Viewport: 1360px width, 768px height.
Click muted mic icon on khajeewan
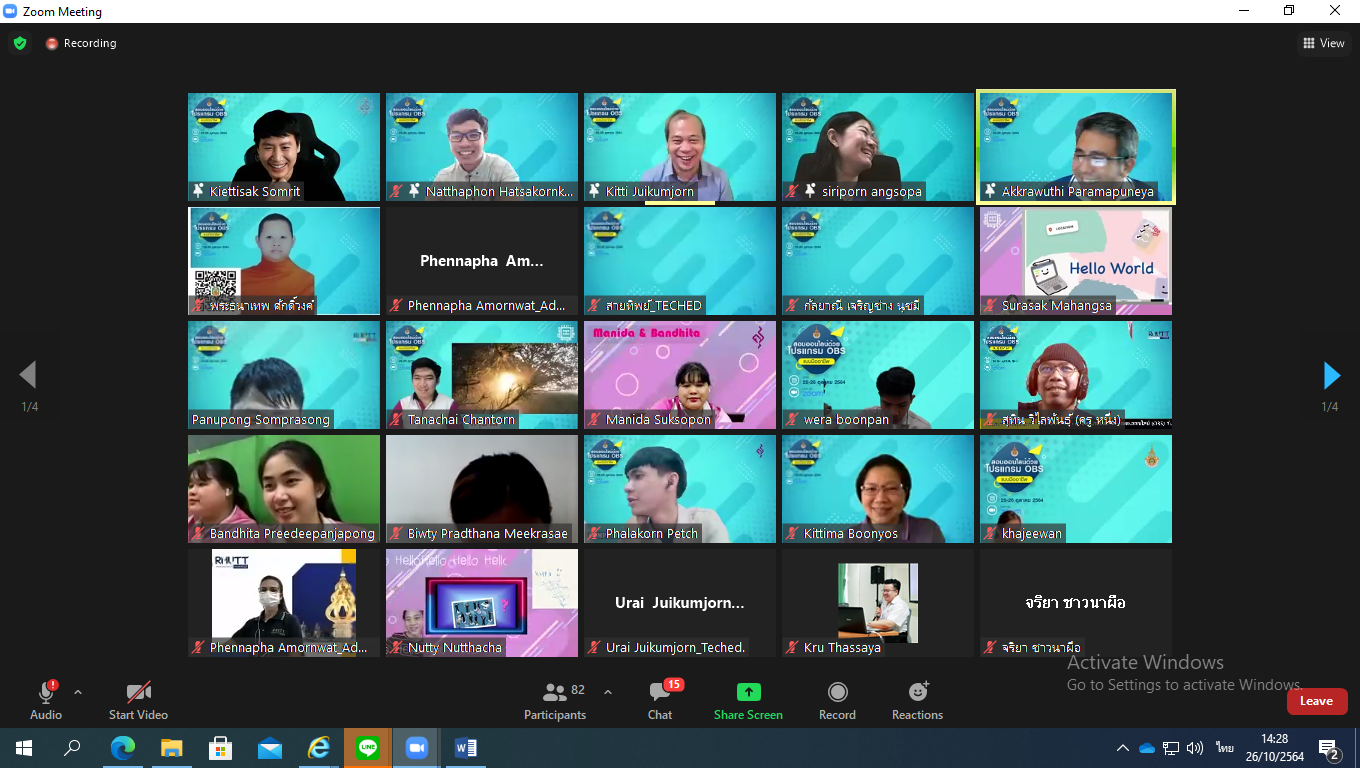click(x=991, y=534)
